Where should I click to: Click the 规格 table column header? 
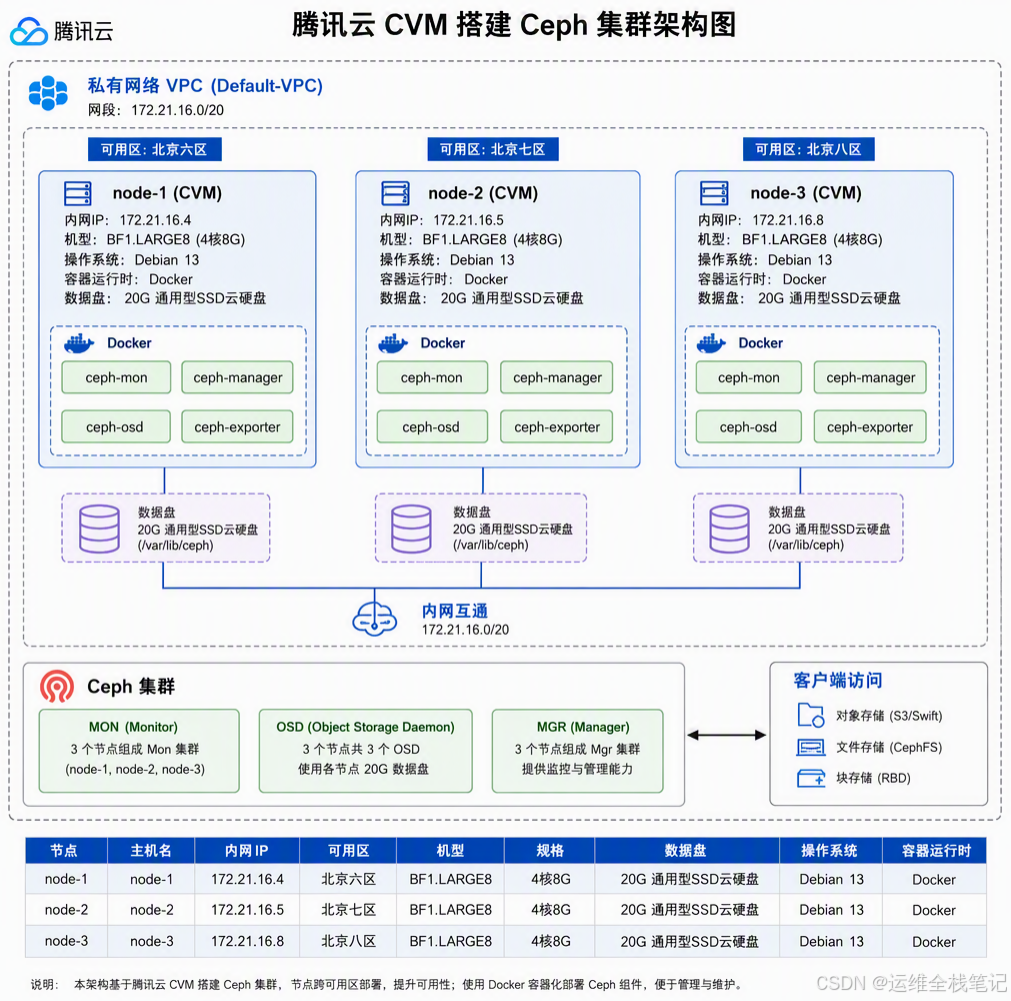click(x=550, y=850)
